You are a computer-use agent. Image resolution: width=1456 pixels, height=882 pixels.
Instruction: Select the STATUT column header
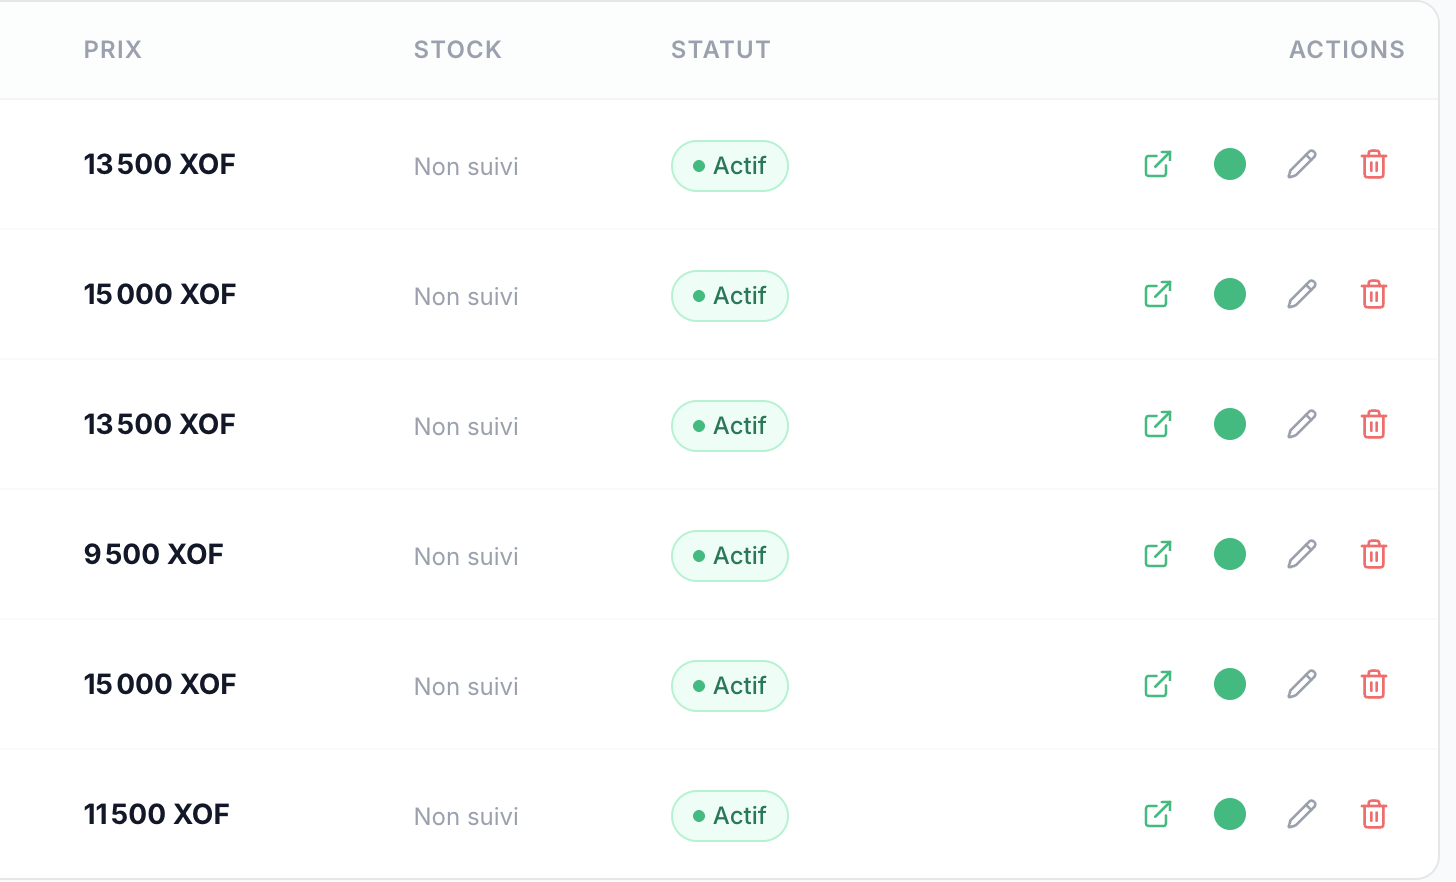click(x=721, y=50)
